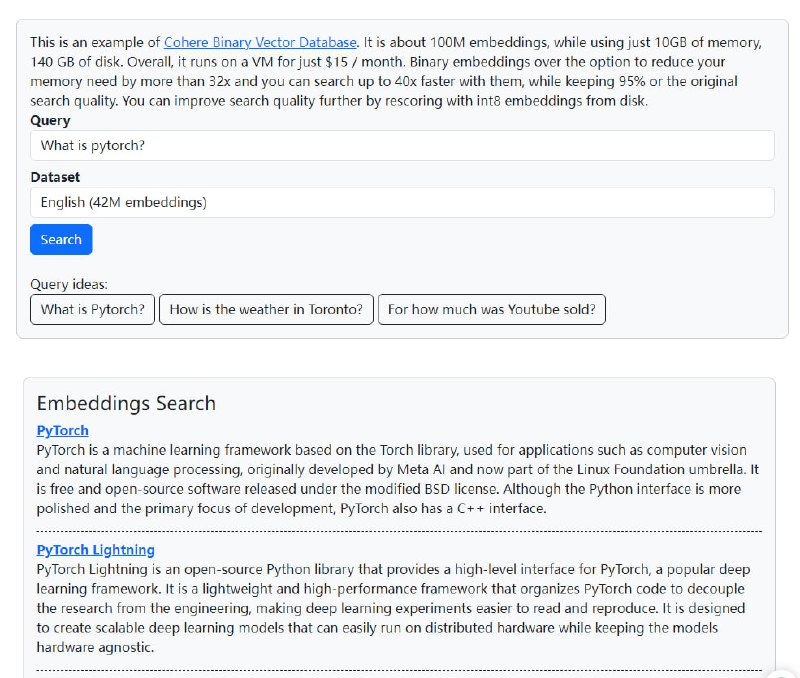Open the PyTorch result link
Viewport: 800px width, 678px height.
[x=62, y=431]
